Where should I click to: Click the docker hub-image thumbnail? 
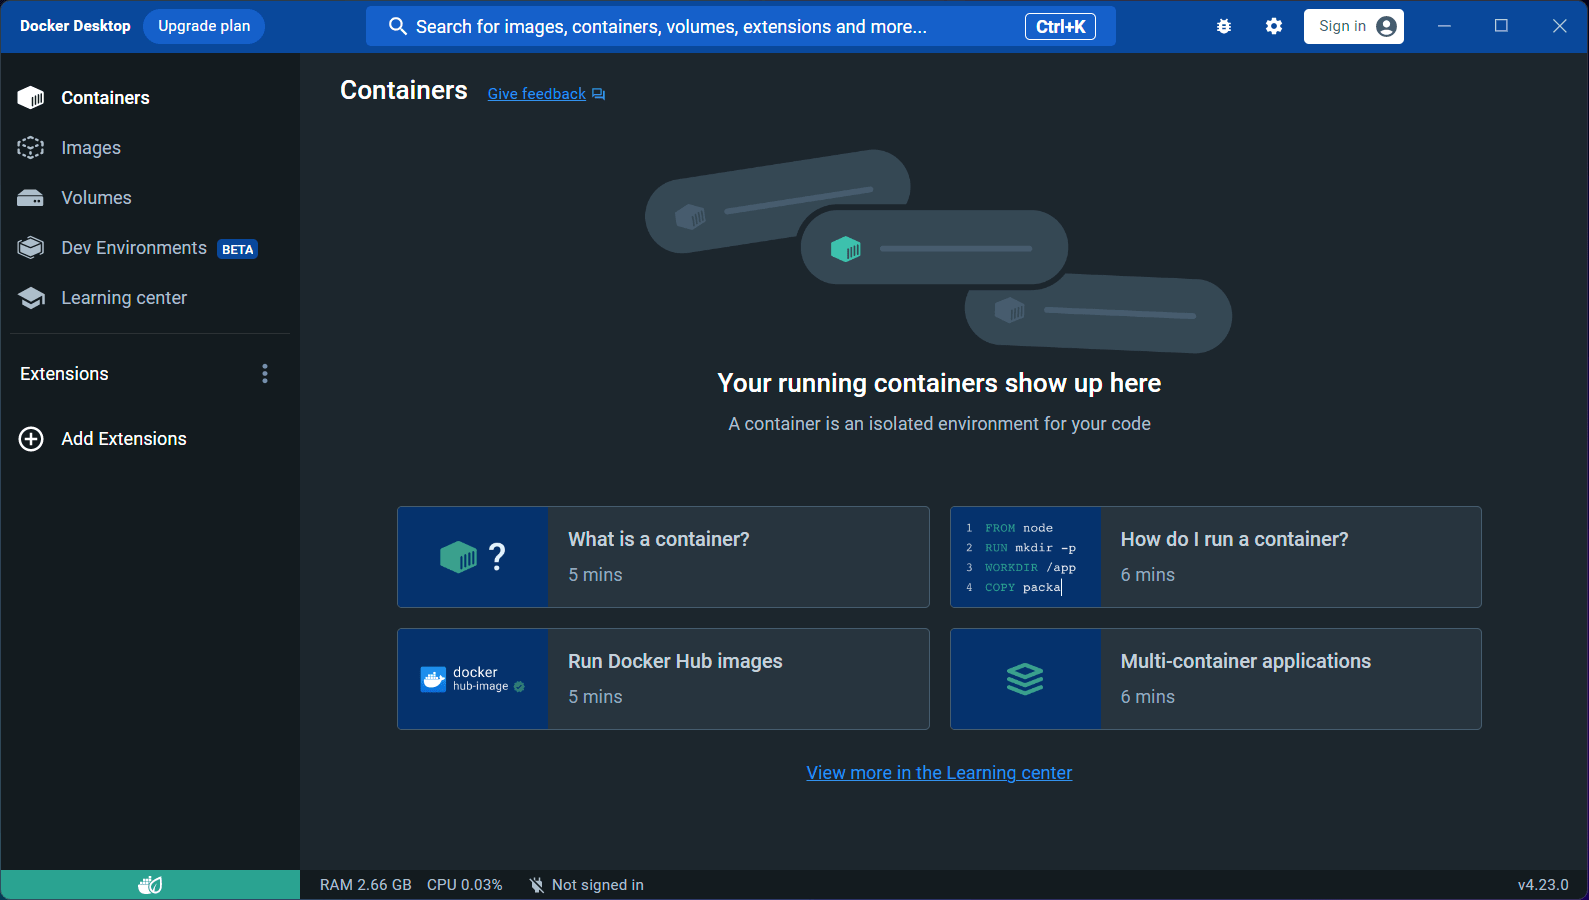click(x=473, y=679)
